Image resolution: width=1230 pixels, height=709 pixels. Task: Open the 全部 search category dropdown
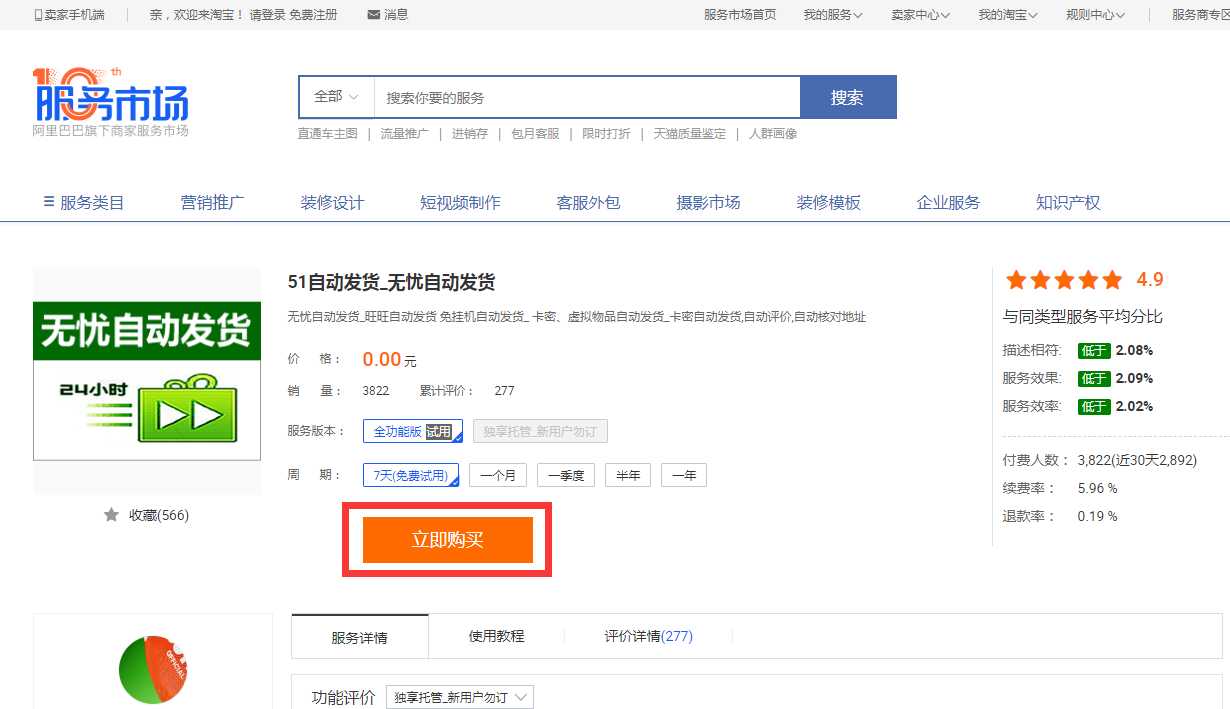(336, 97)
